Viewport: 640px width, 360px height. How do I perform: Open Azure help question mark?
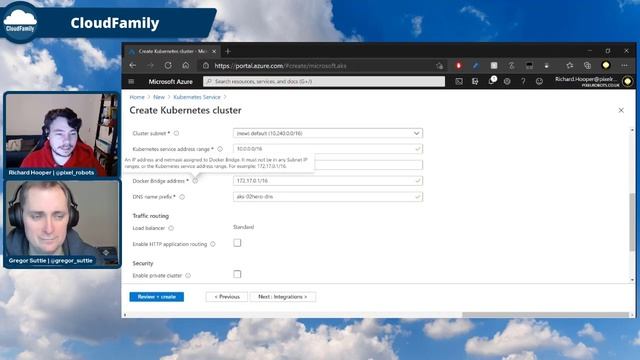(x=523, y=81)
